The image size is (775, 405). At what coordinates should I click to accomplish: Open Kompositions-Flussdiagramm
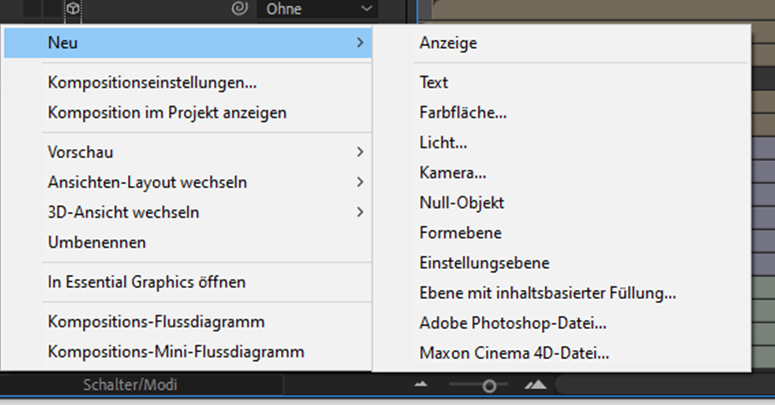(x=156, y=322)
